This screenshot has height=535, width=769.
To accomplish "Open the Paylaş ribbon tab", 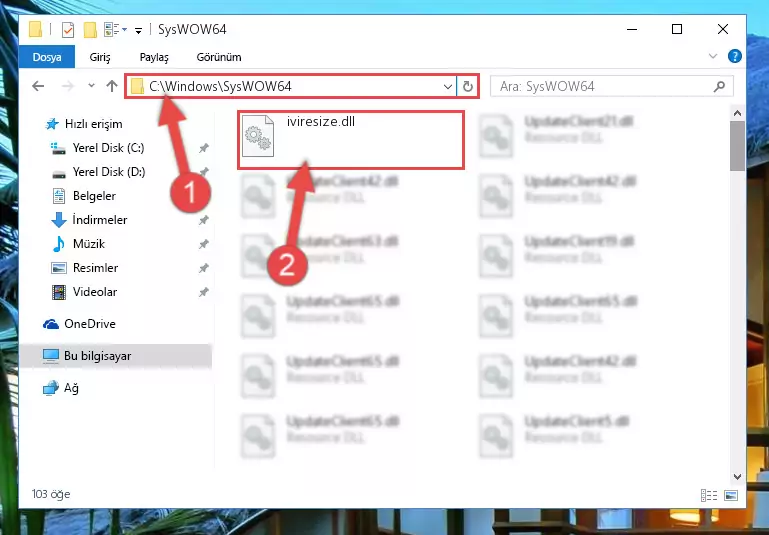I will pyautogui.click(x=154, y=57).
